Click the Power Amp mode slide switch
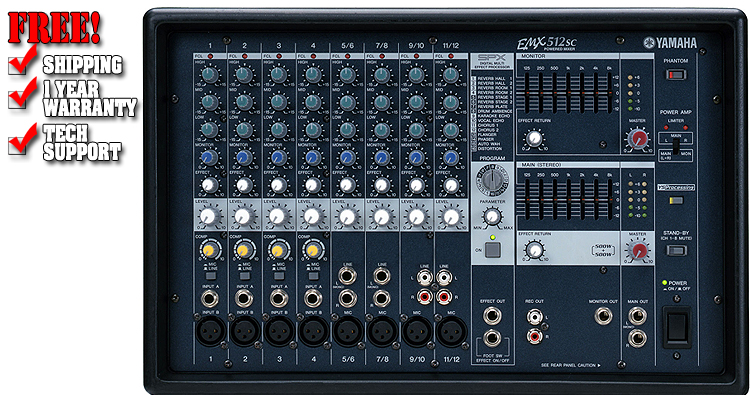This screenshot has width=750, height=395. pos(675,146)
